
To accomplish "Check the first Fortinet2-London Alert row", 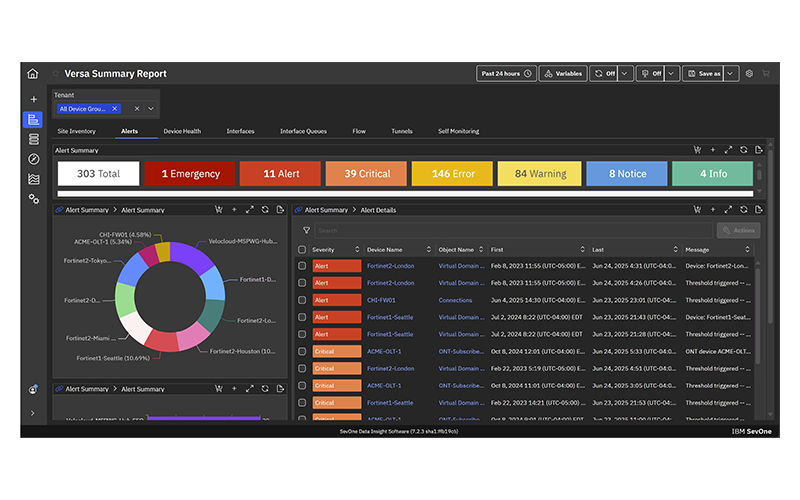I will (302, 266).
